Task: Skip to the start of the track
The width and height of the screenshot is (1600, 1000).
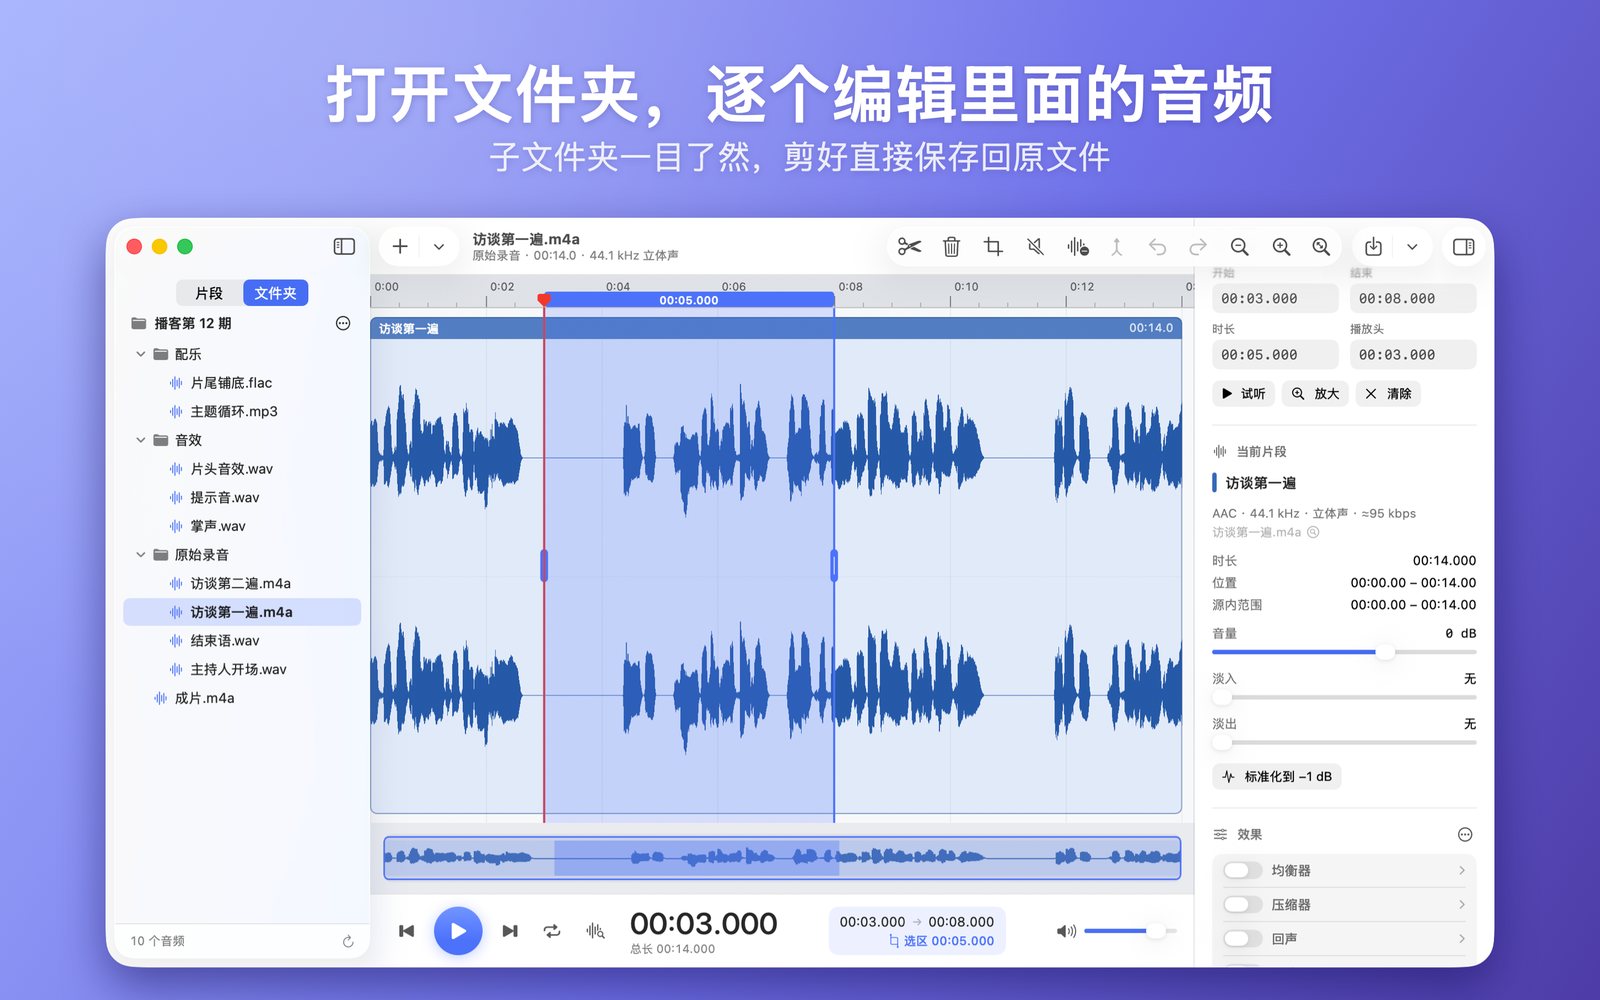Action: 406,931
